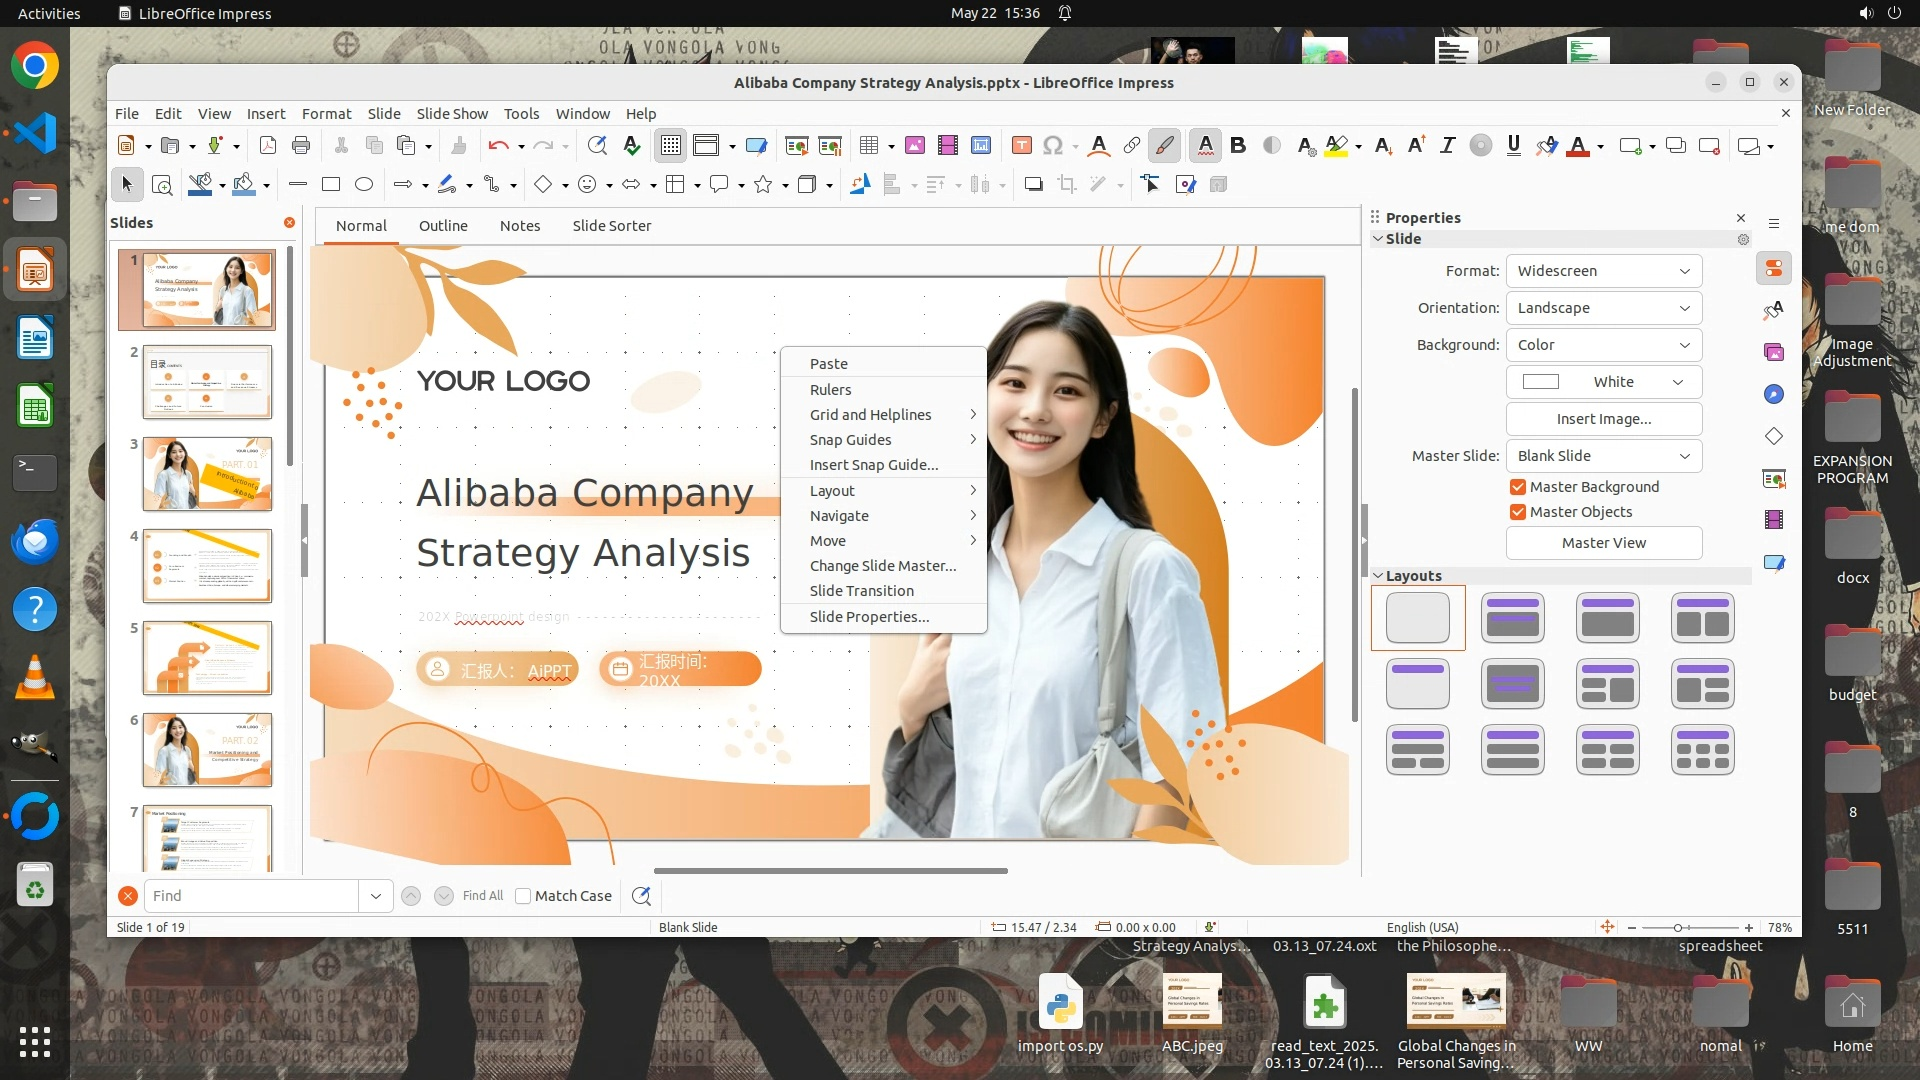Click the Insert Image button
The width and height of the screenshot is (1920, 1080).
(1603, 419)
